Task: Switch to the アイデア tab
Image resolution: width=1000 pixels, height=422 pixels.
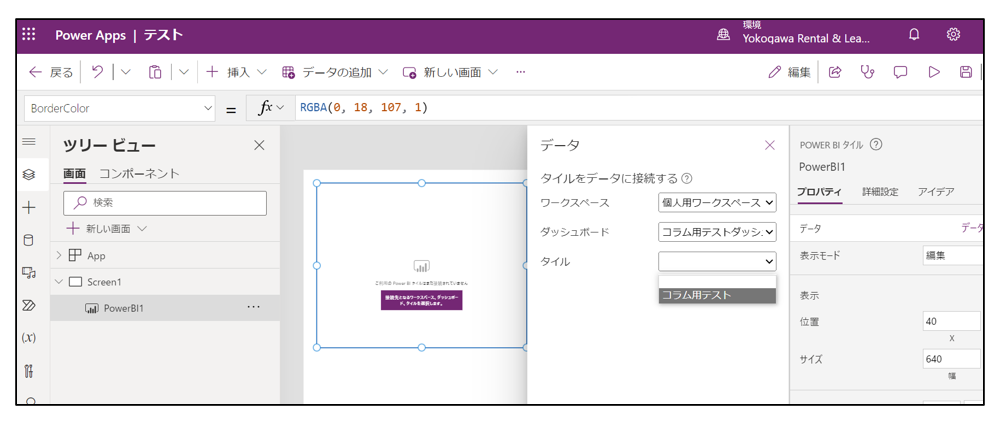Action: click(936, 192)
